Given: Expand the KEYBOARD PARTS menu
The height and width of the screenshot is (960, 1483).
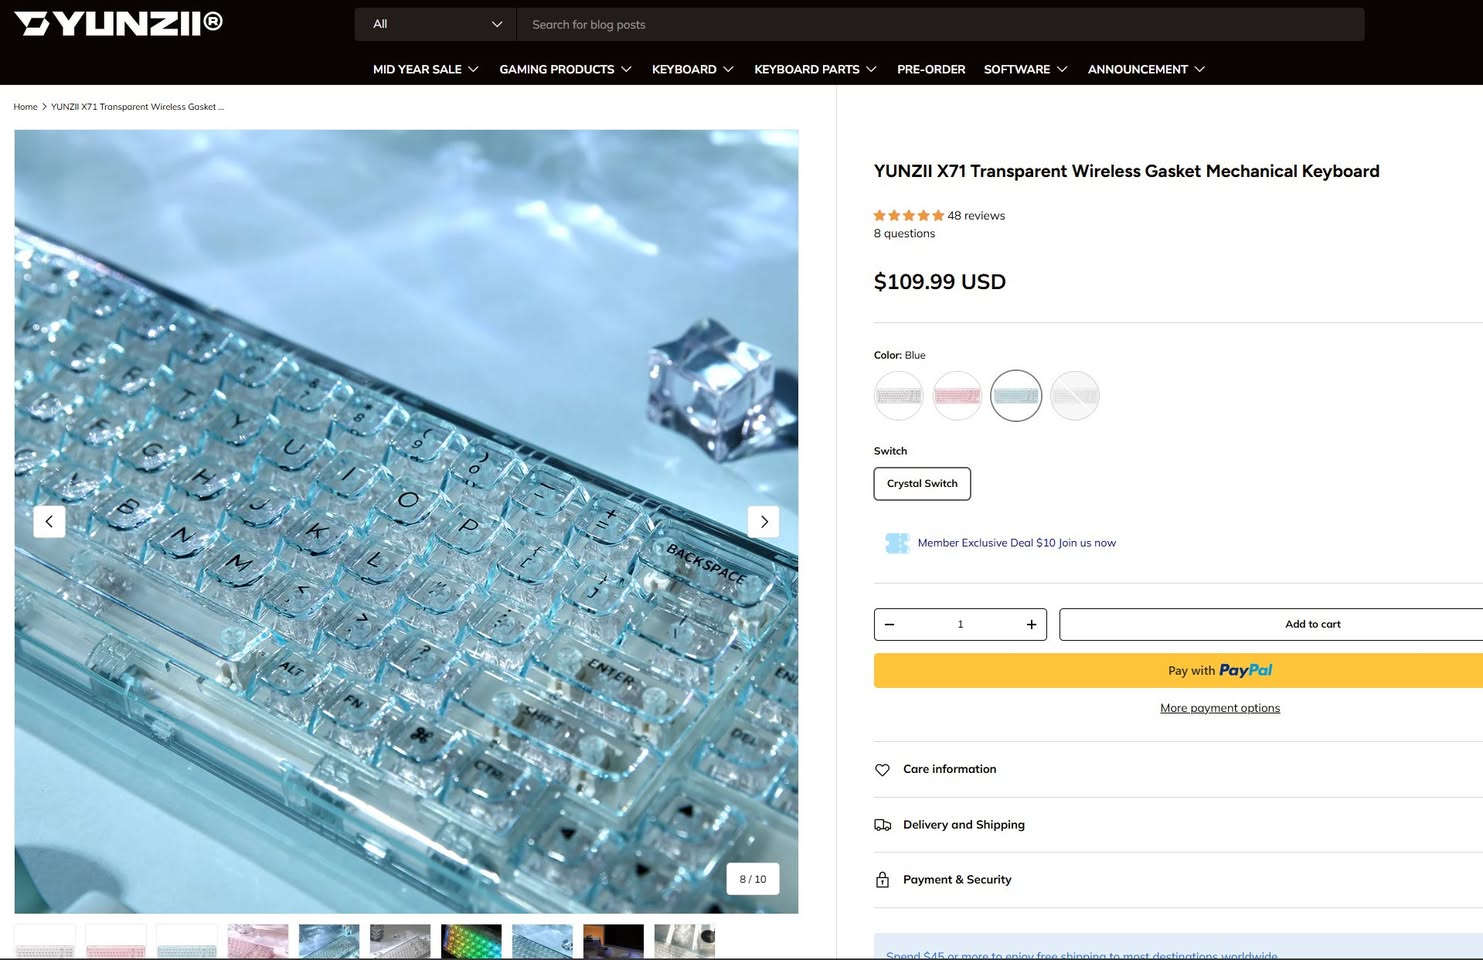Looking at the screenshot, I should (x=814, y=69).
